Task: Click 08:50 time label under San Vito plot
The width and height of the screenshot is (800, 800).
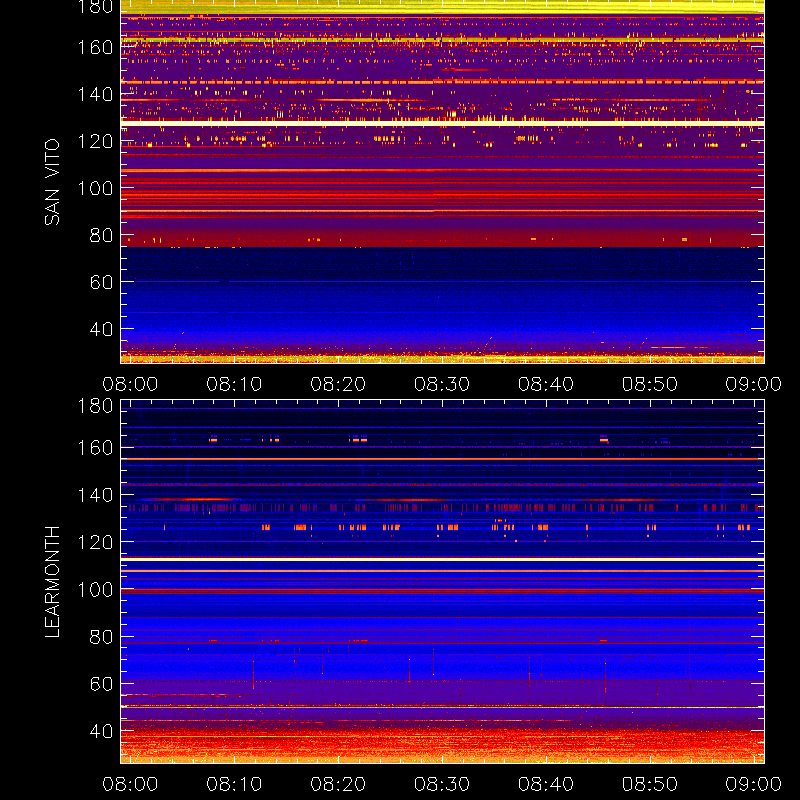Action: coord(650,384)
